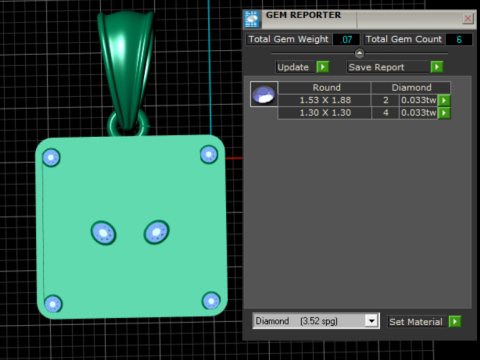Screen dimensions: 480x360
Task: Select the center-left oval gem
Action: coord(103,233)
